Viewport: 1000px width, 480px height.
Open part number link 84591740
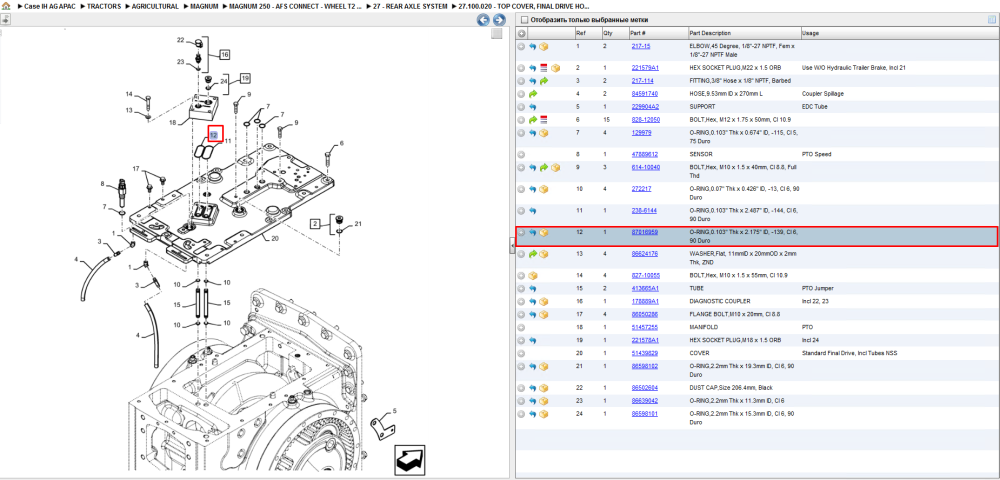(x=645, y=94)
